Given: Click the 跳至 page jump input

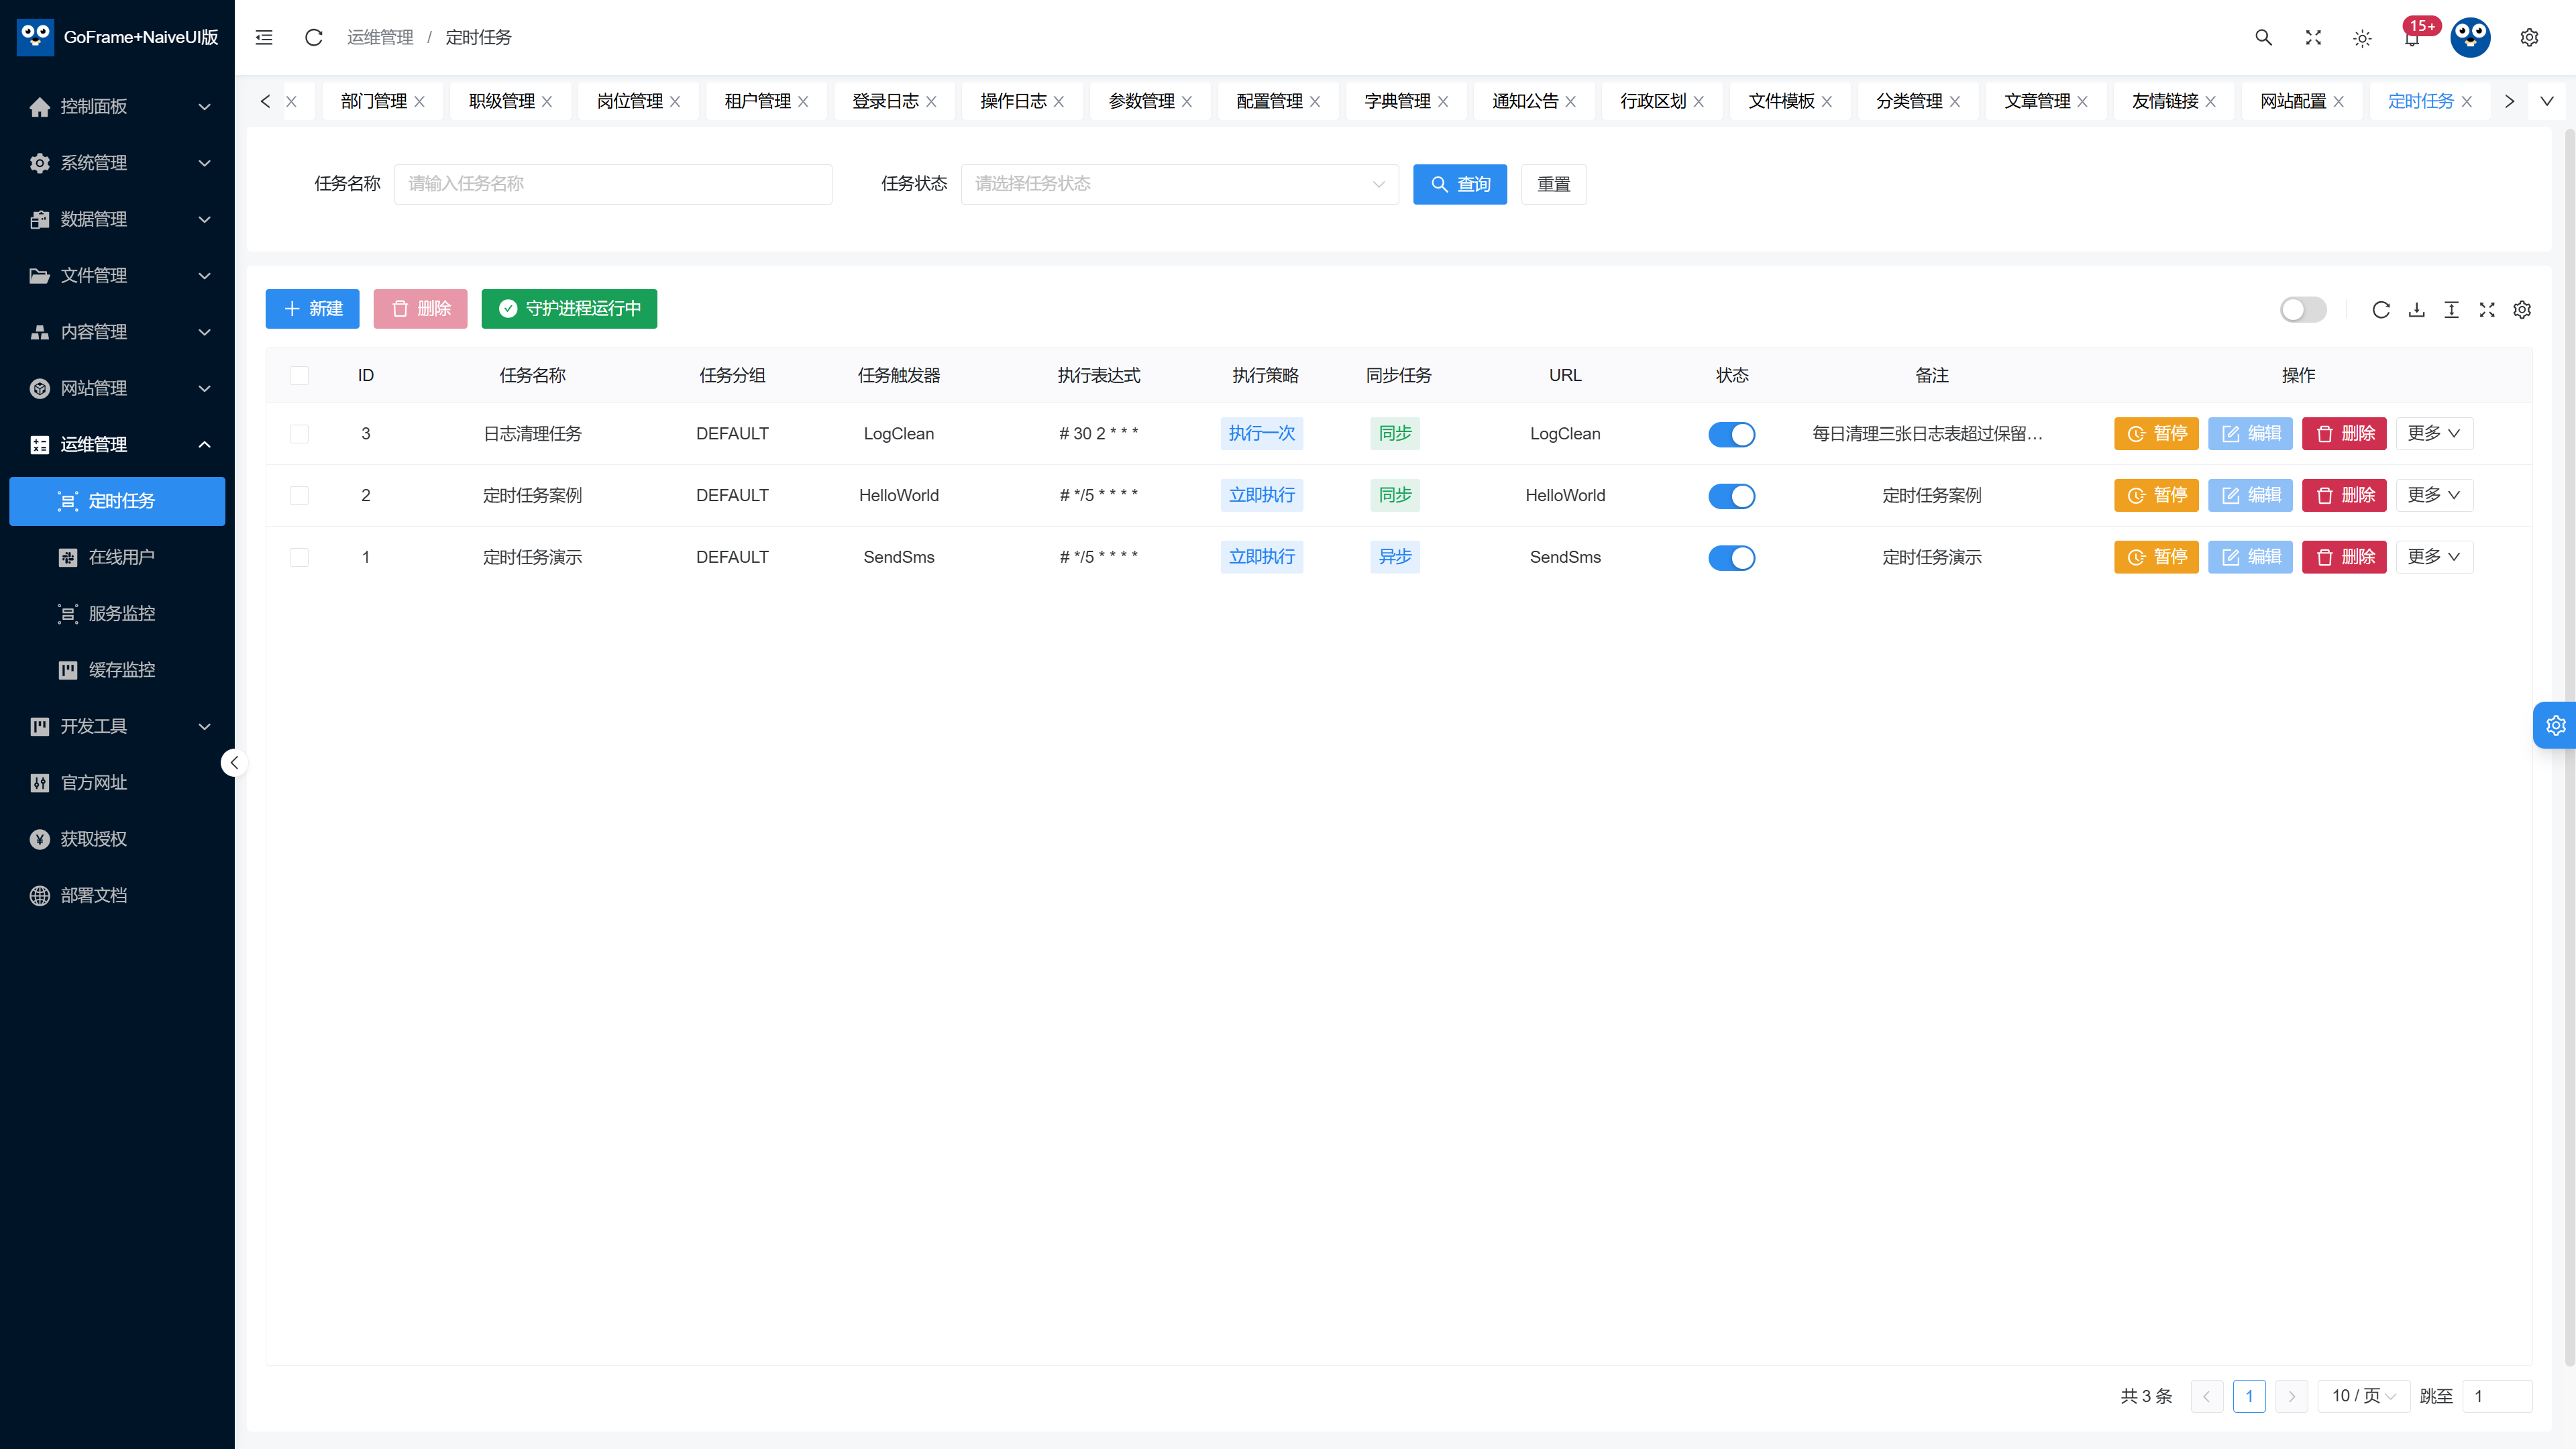Looking at the screenshot, I should 2497,1396.
